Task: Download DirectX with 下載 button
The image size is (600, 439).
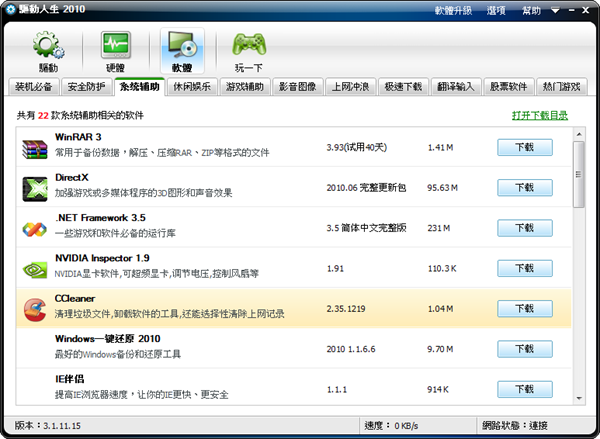Action: click(525, 188)
